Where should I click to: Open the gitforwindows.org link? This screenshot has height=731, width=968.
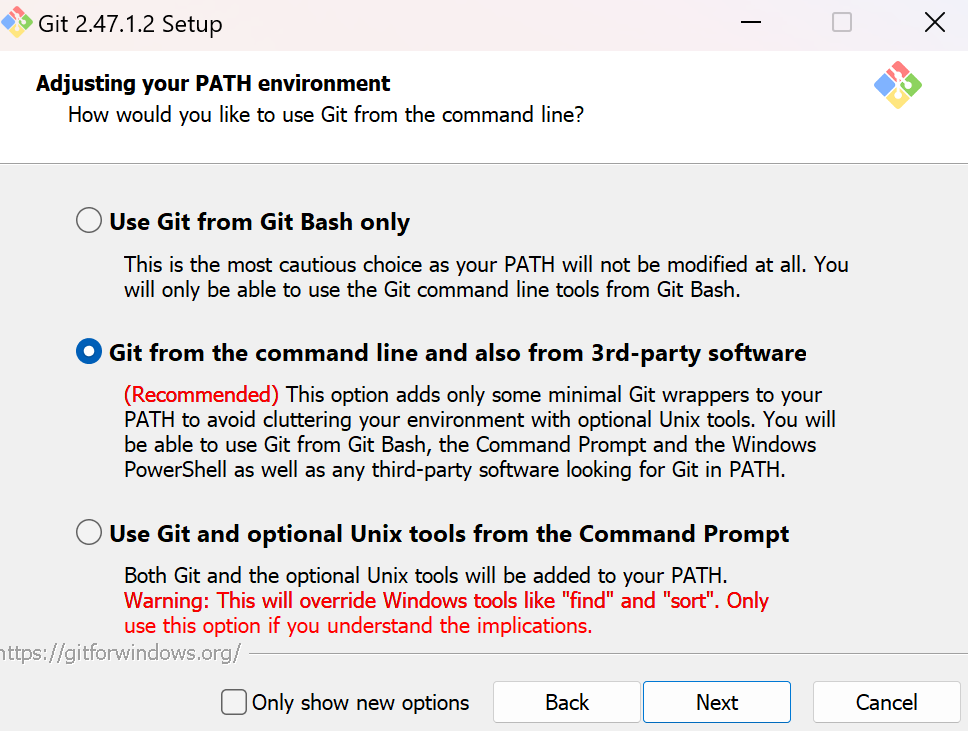pos(120,653)
